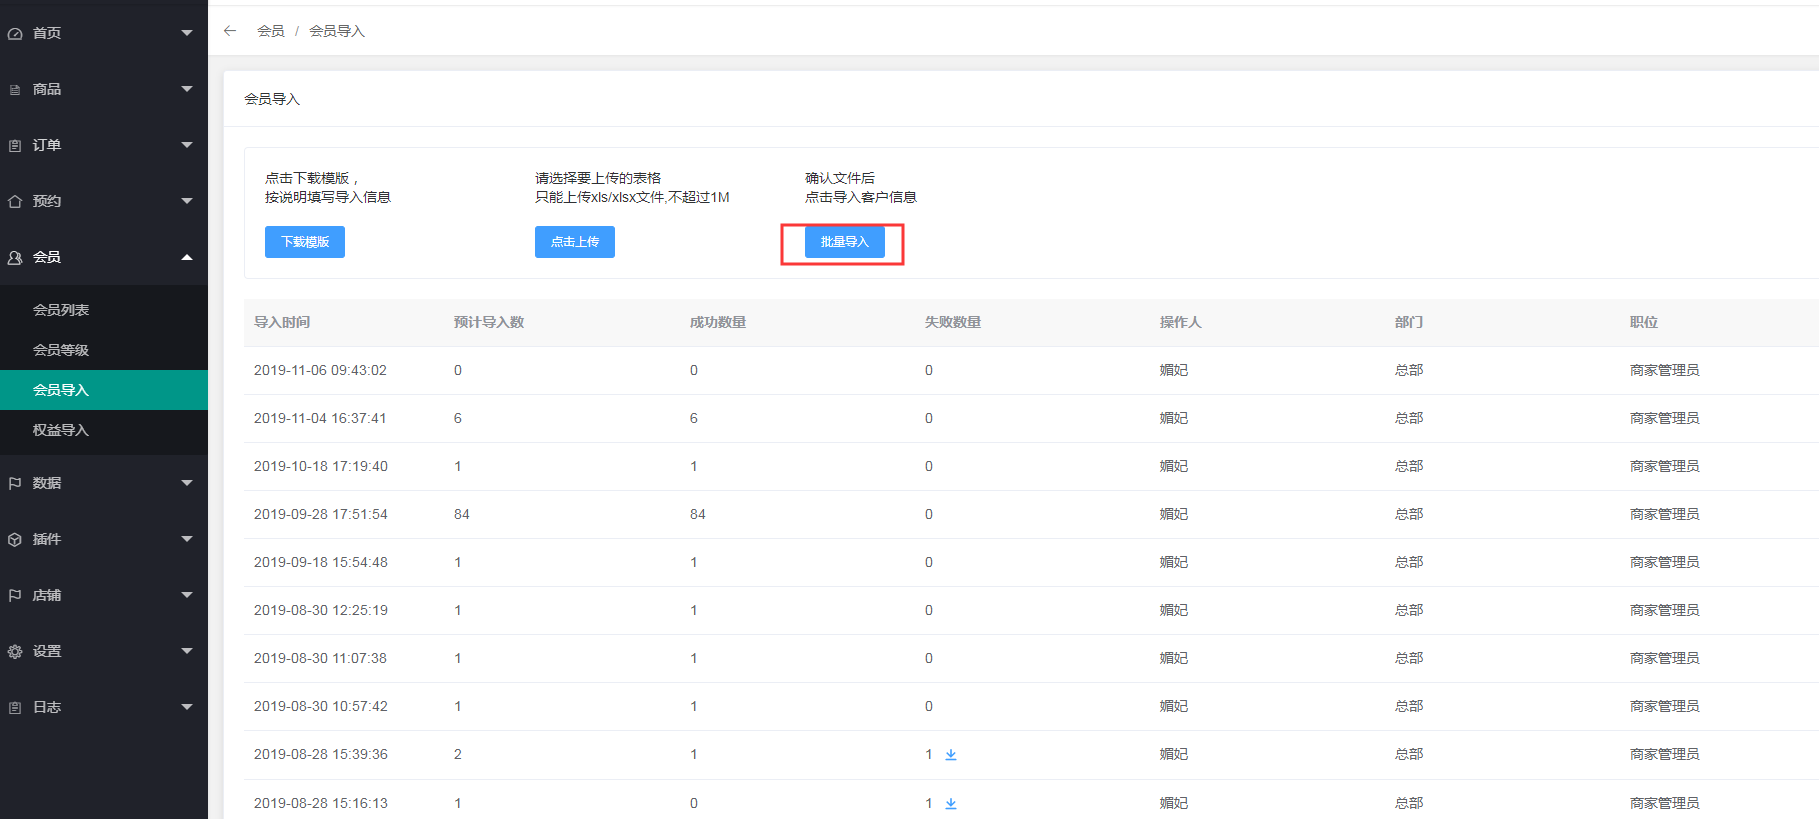Expand the 商品 menu arrow
1819x819 pixels.
187,89
